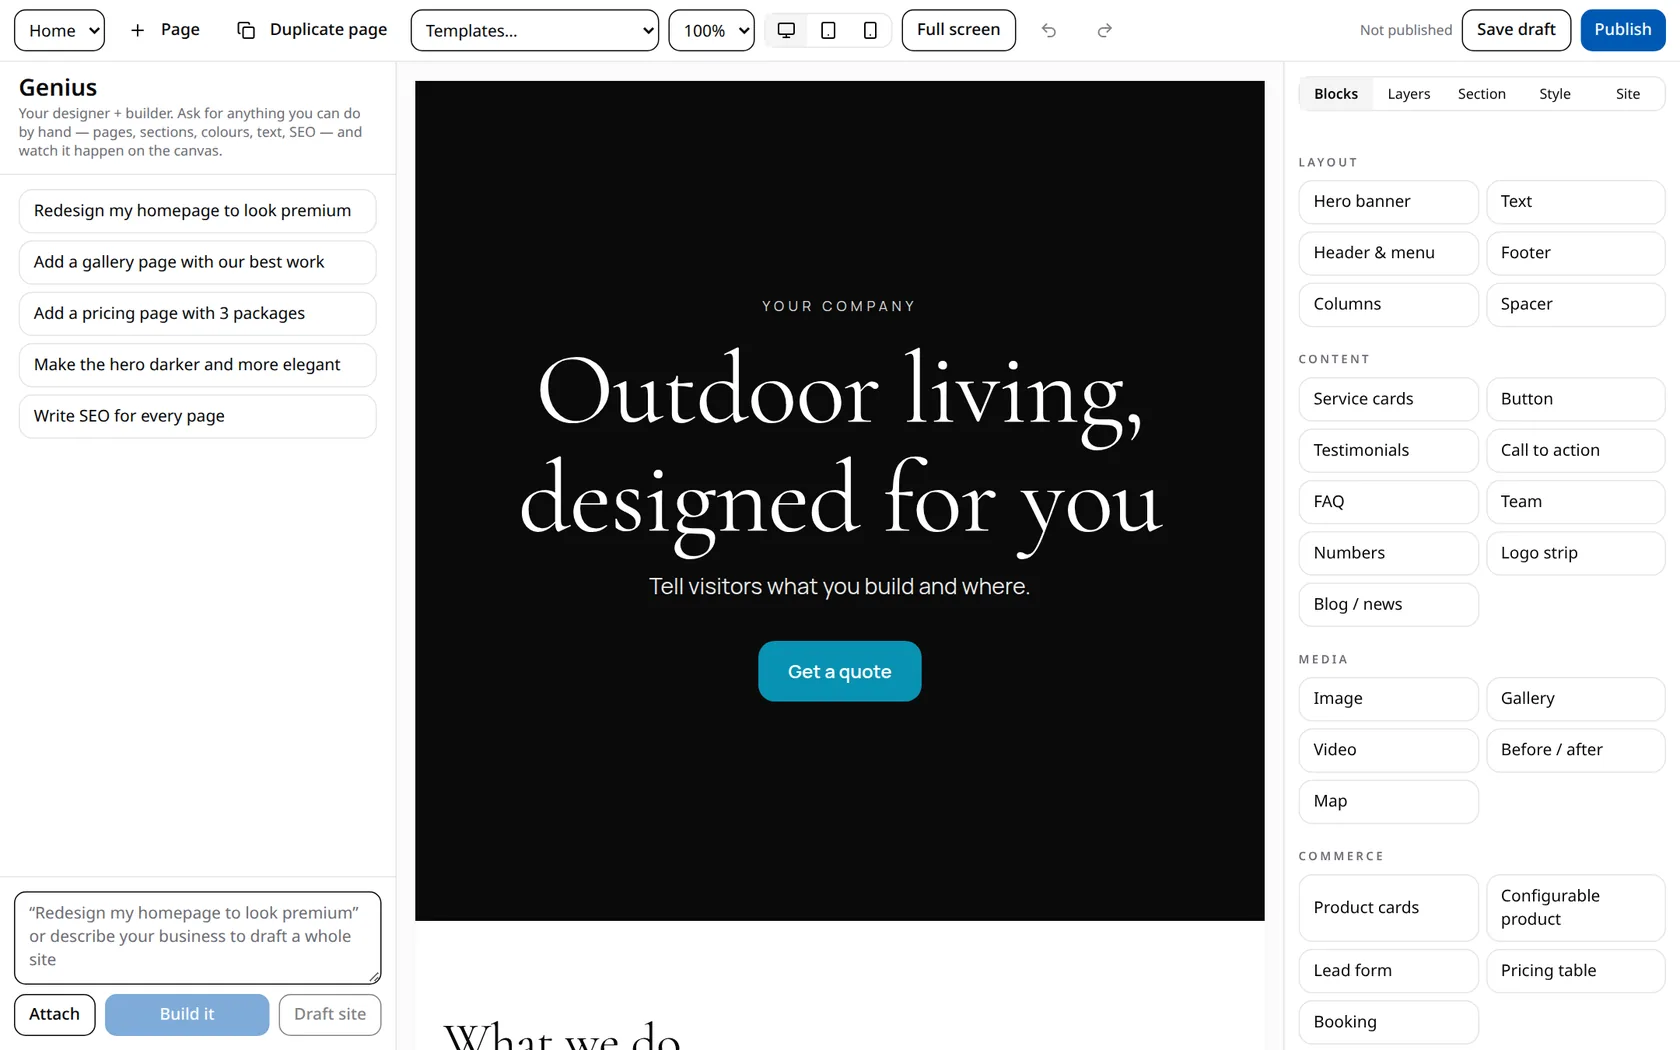The height and width of the screenshot is (1050, 1680).
Task: Choose 'Make the hero darker' suggestion
Action: pos(198,365)
